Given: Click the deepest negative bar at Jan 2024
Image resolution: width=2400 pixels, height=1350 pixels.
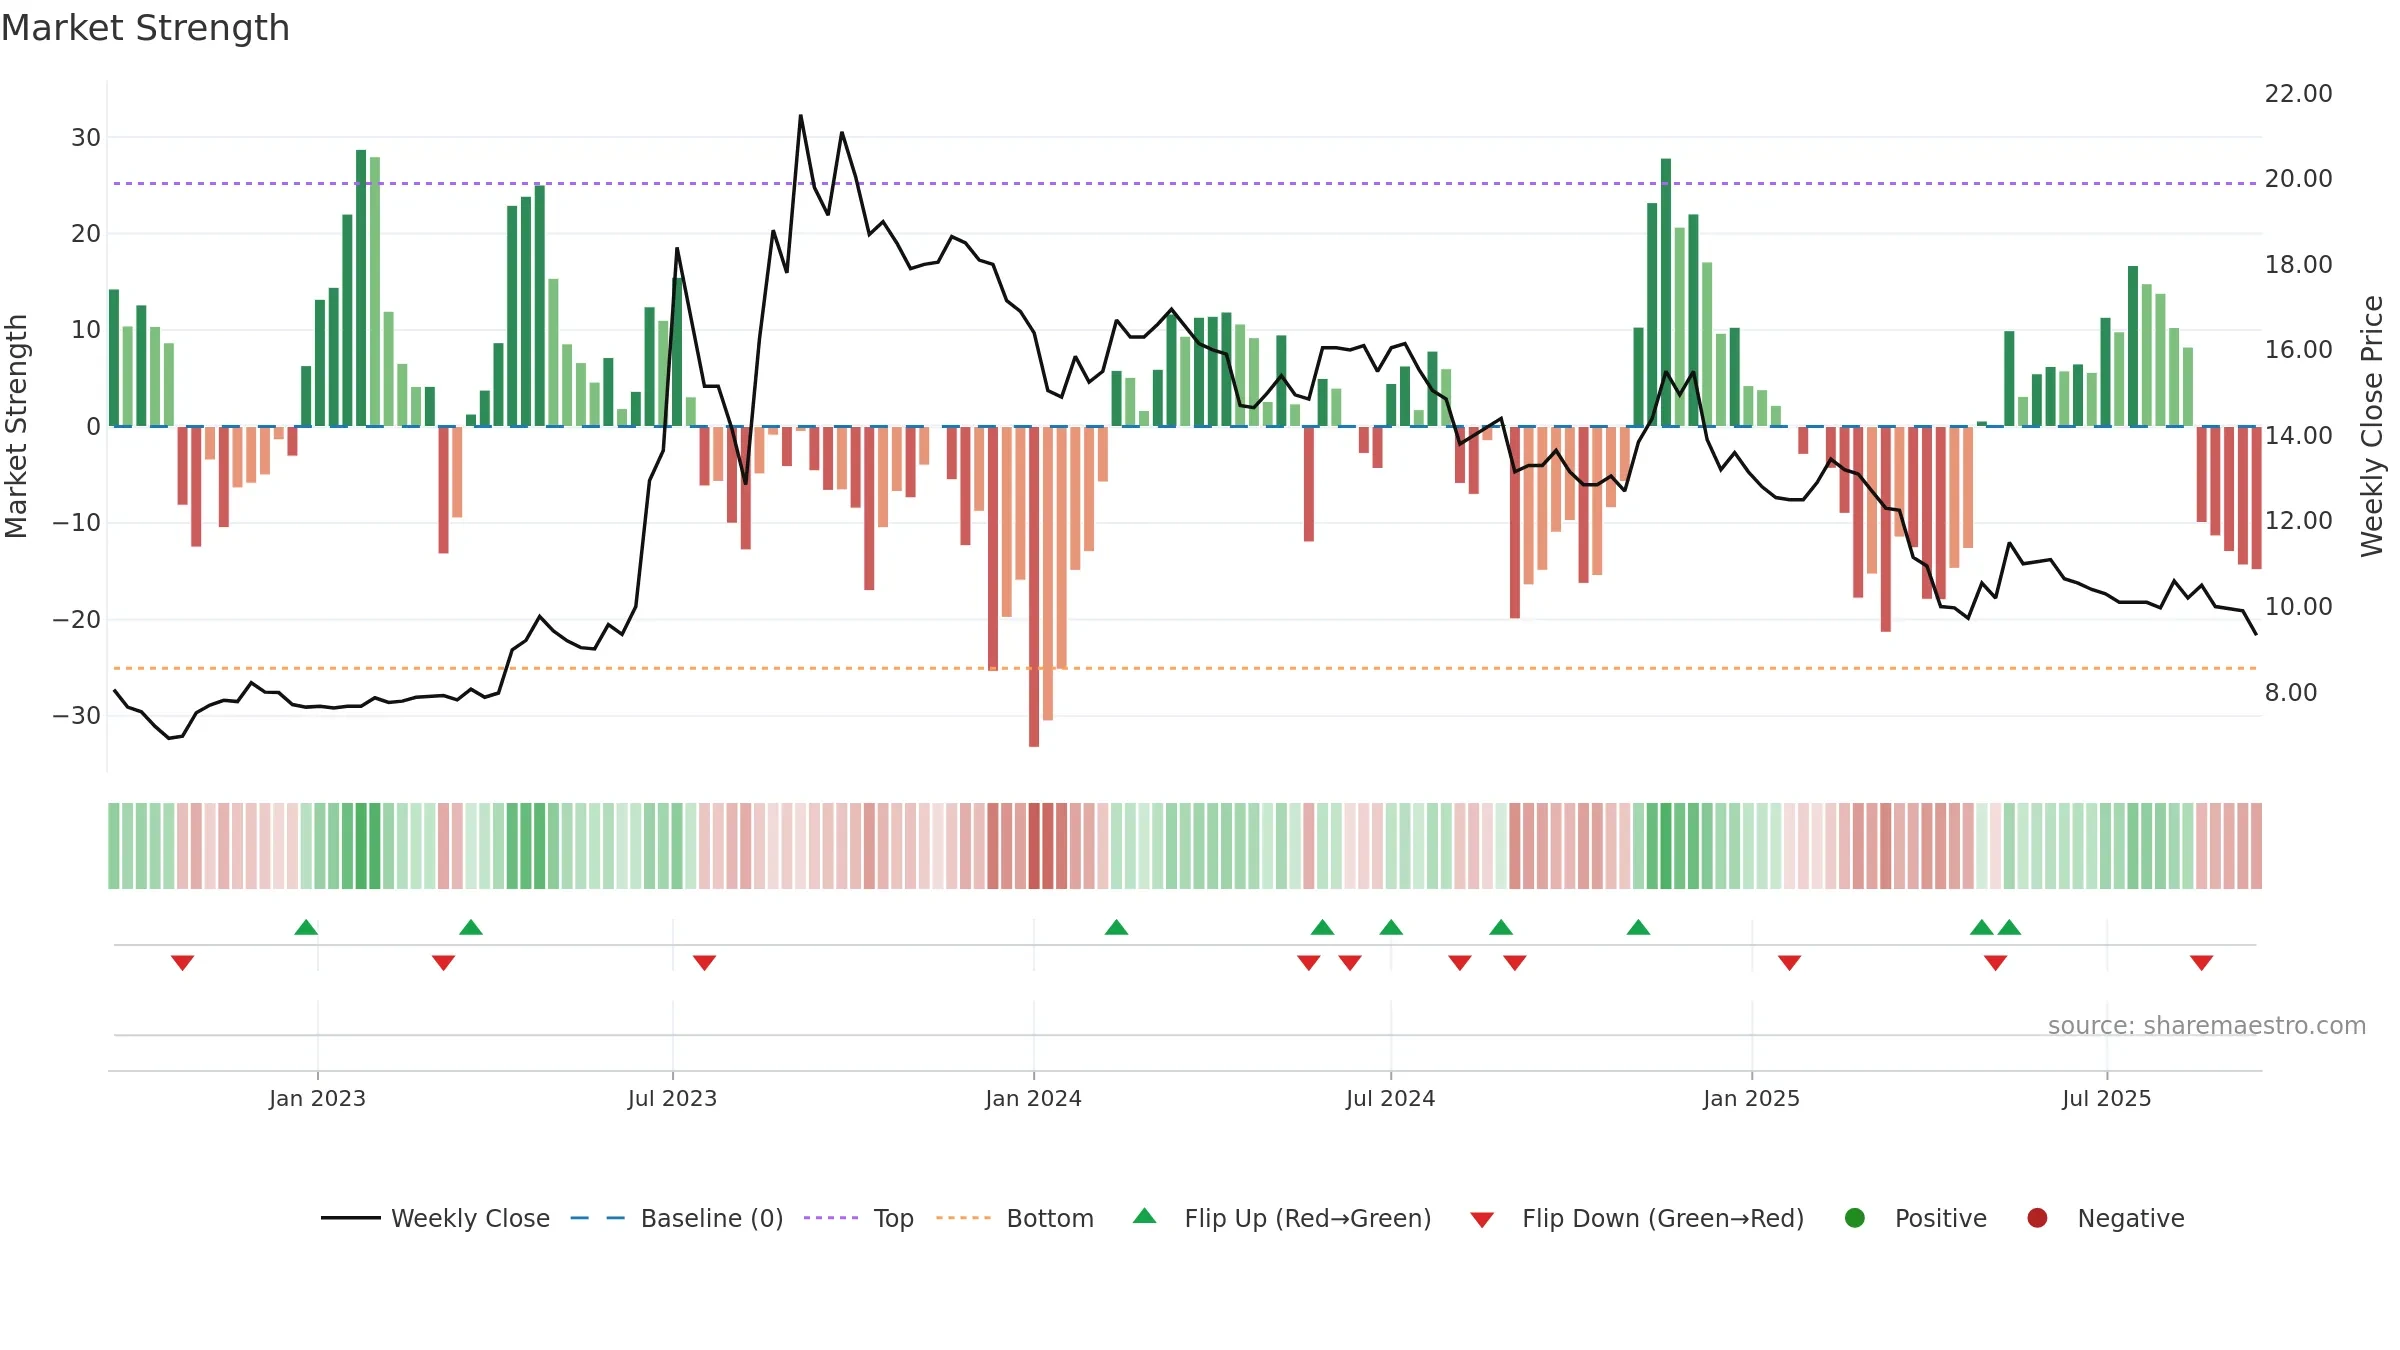Looking at the screenshot, I should click(1034, 586).
